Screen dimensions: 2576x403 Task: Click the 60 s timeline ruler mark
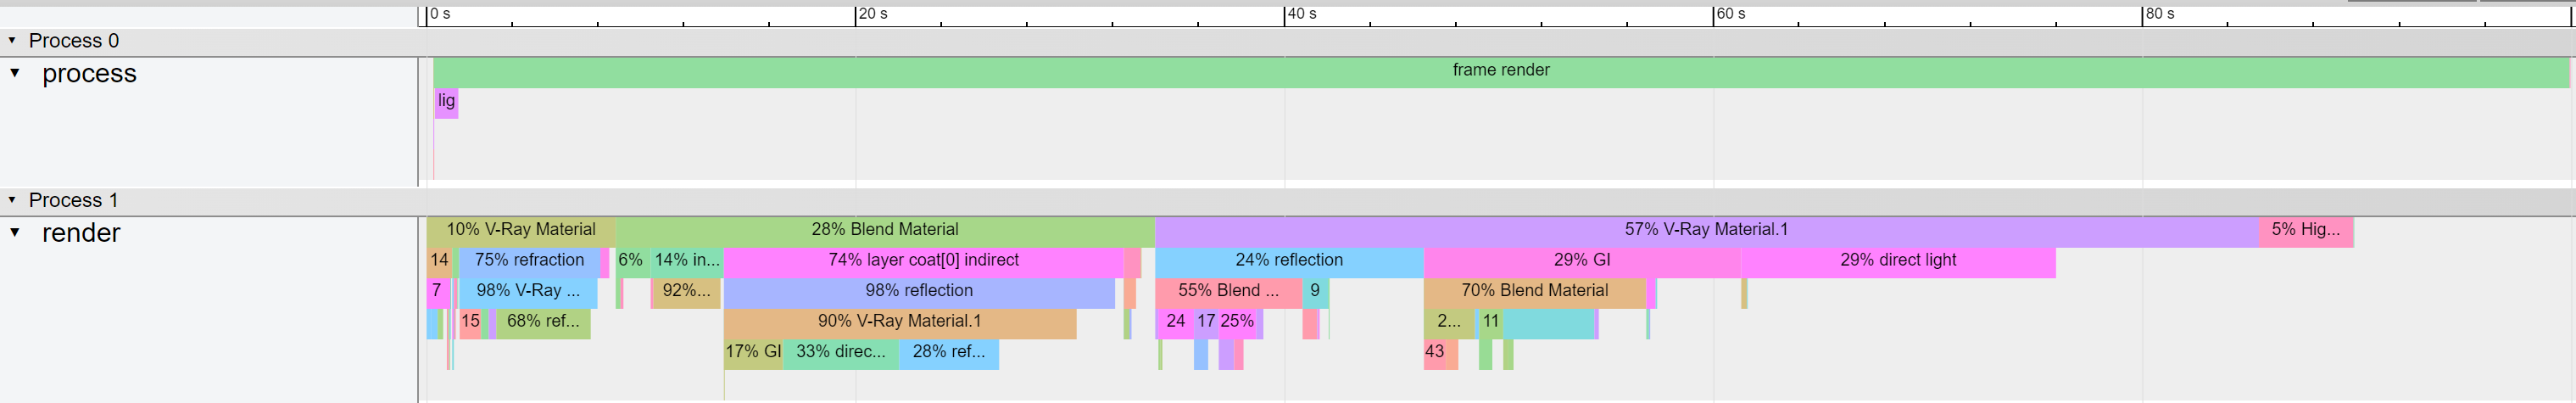(x=1730, y=14)
